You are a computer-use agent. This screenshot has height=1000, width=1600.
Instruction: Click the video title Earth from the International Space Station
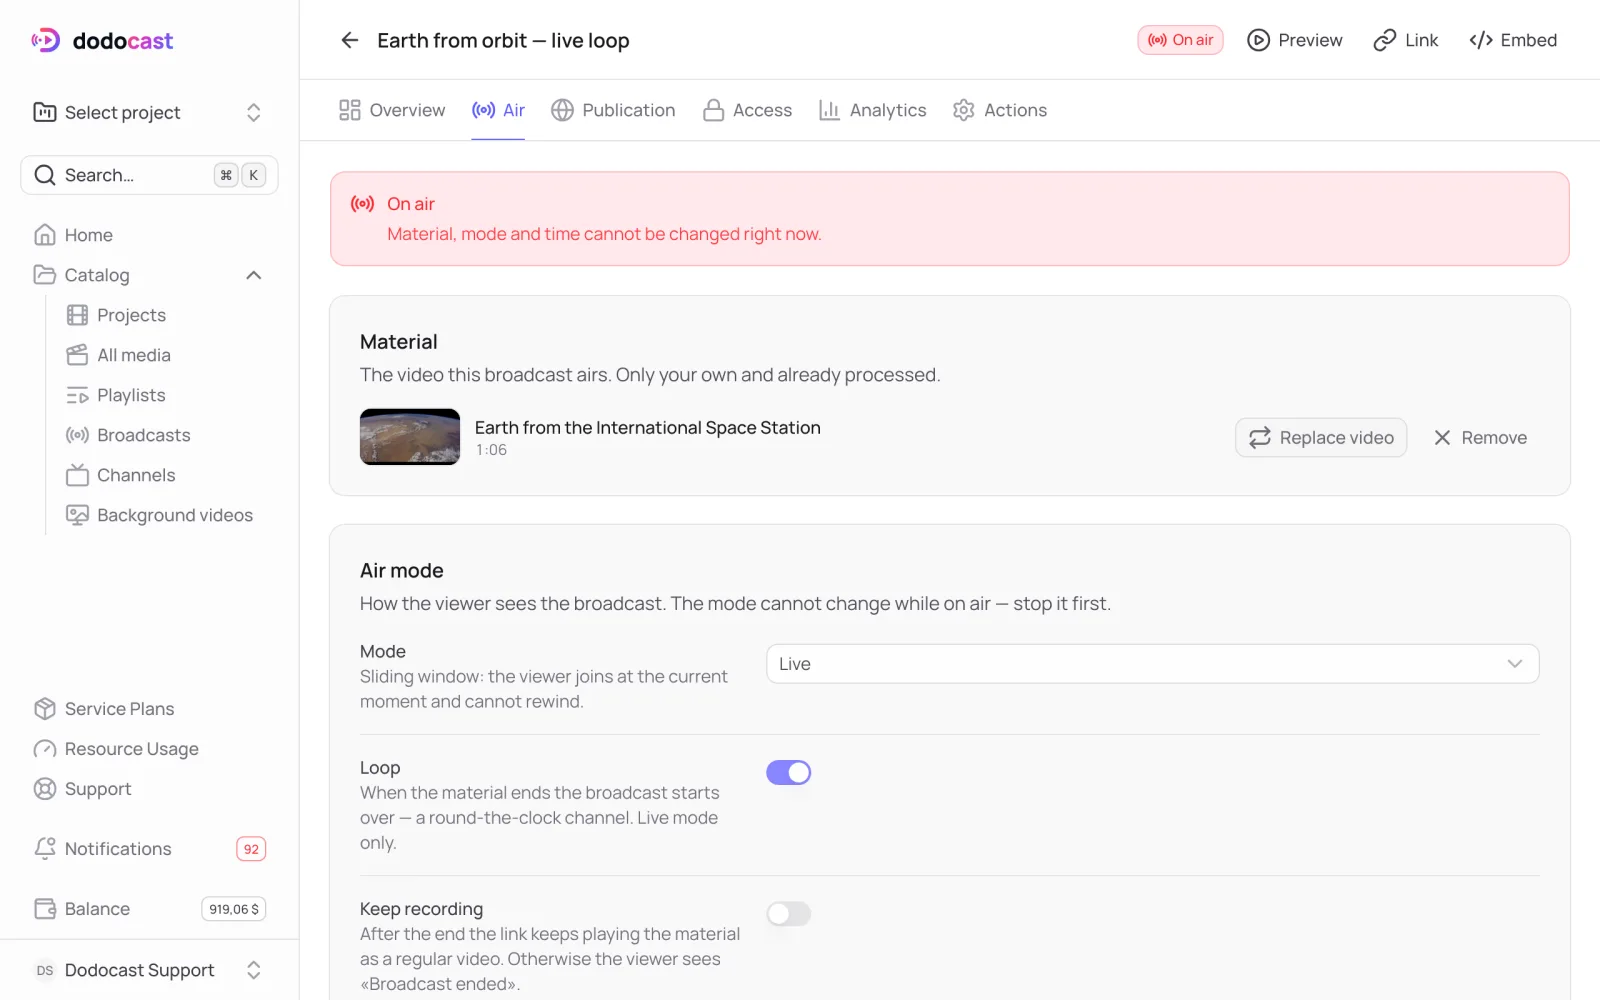point(648,427)
